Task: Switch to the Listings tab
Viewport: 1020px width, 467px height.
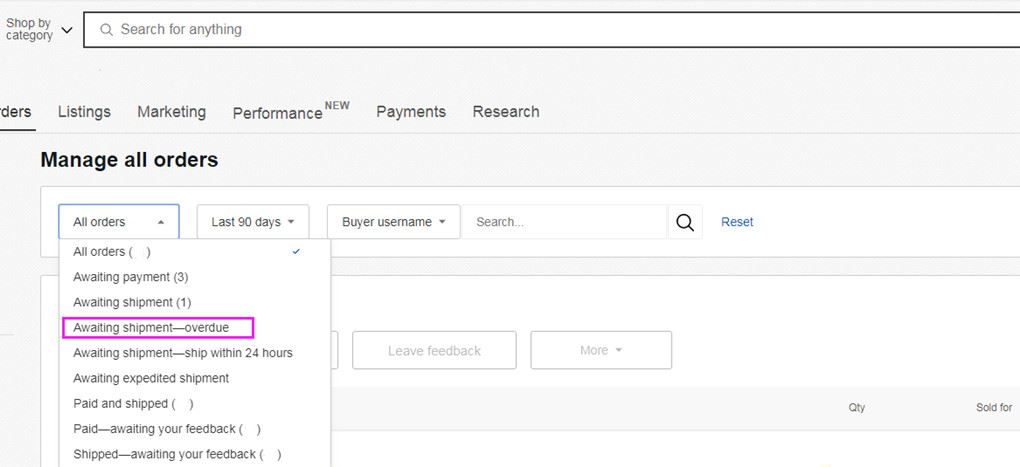Action: point(84,112)
